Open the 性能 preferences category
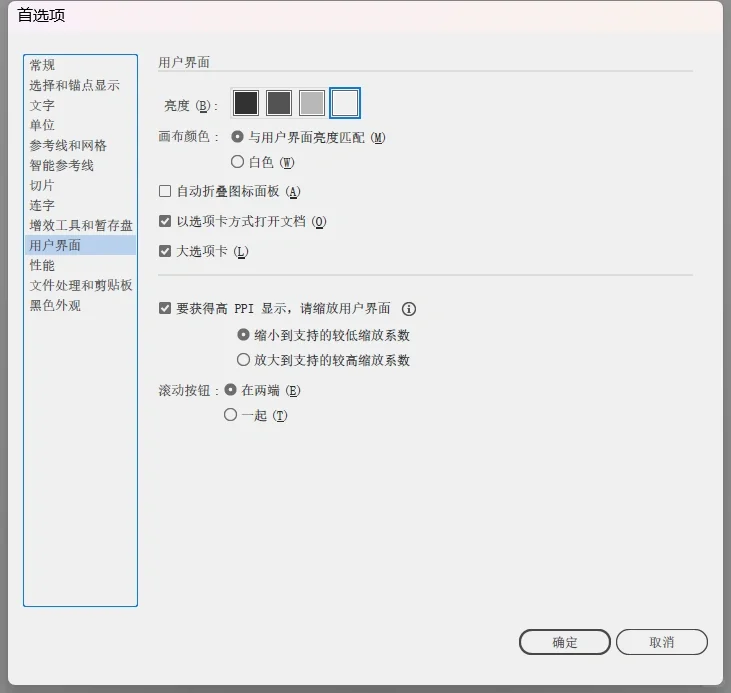Viewport: 731px width, 693px height. 80,265
